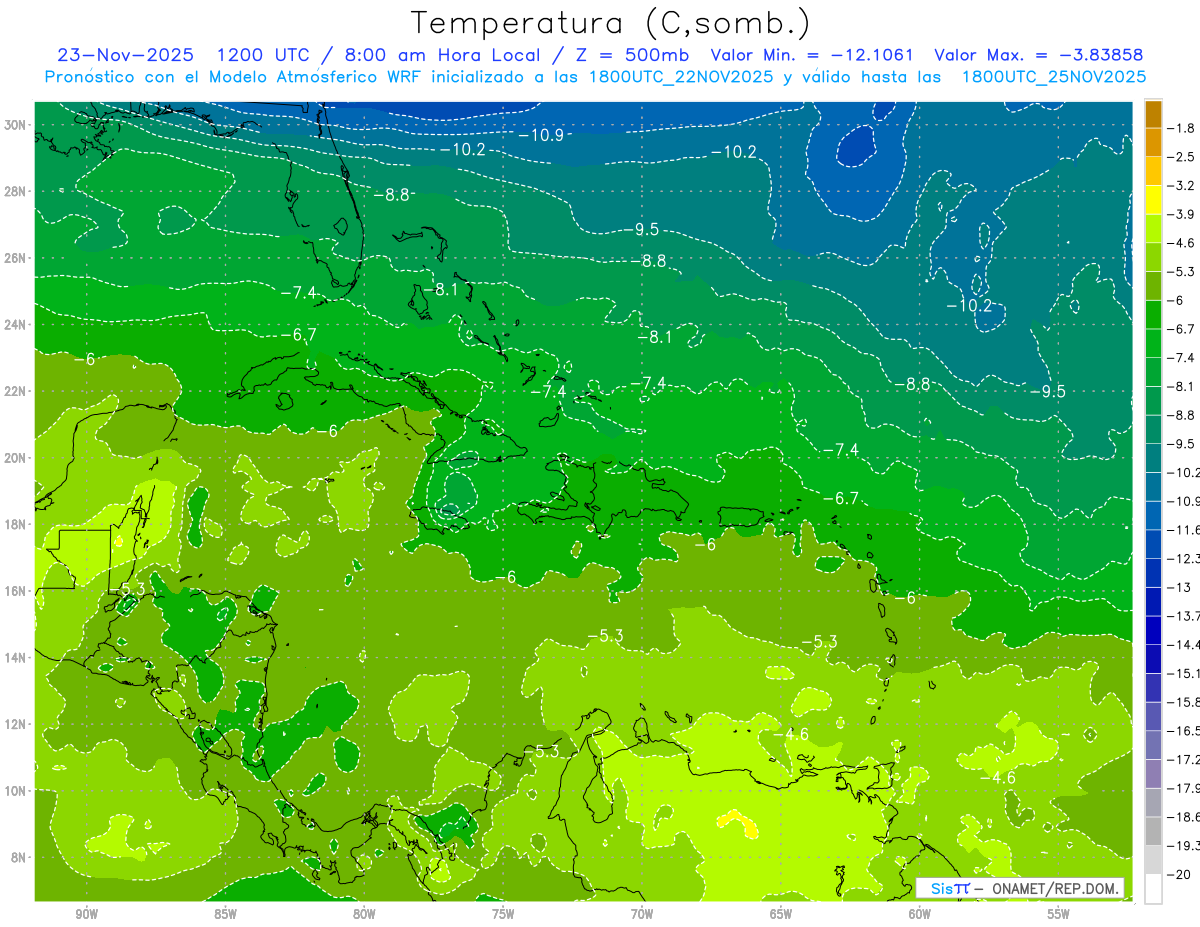Viewport: 1200px width, 927px height.
Task: Click the colorbar label '-2.5'
Action: (1183, 157)
